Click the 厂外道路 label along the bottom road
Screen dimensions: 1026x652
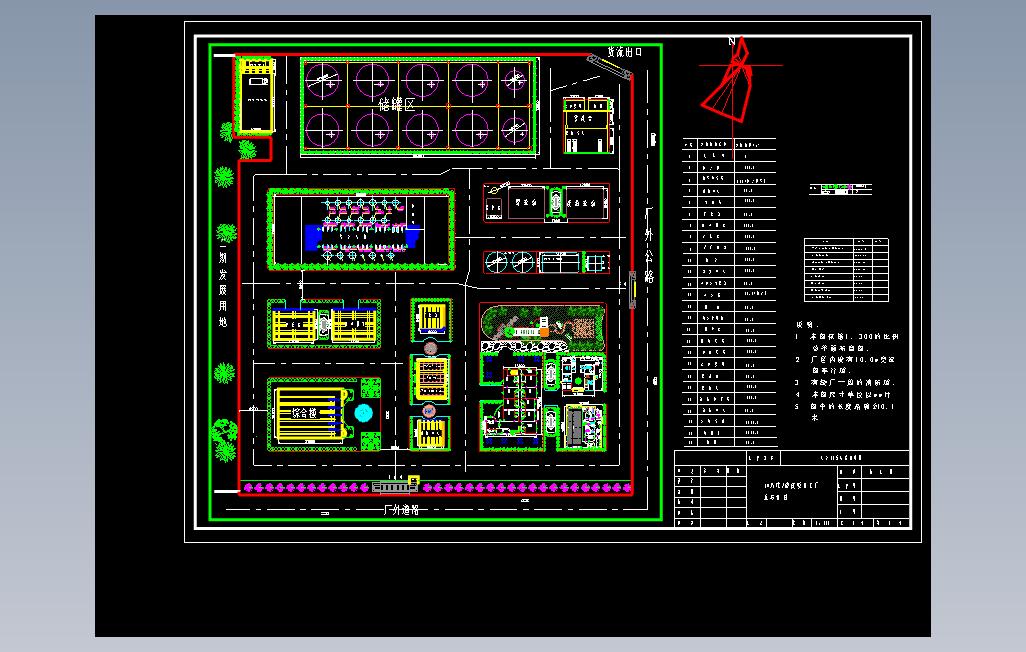point(401,509)
